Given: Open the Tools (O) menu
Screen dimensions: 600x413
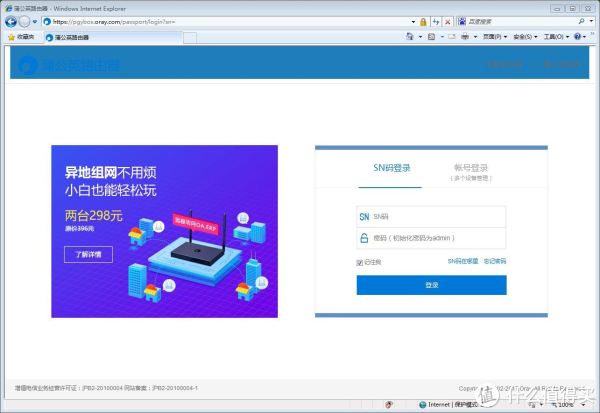Looking at the screenshot, I should (x=556, y=37).
